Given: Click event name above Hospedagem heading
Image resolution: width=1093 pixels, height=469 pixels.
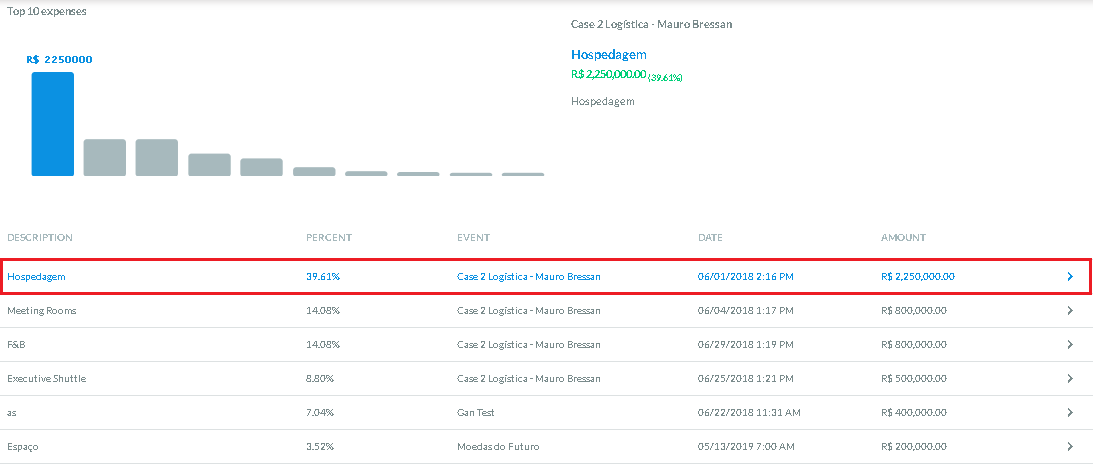Looking at the screenshot, I should point(651,24).
